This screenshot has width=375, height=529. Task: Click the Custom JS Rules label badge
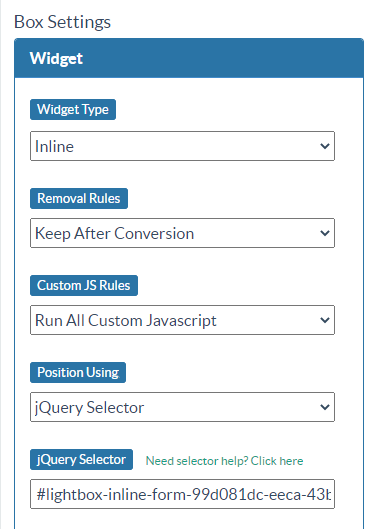coord(84,285)
